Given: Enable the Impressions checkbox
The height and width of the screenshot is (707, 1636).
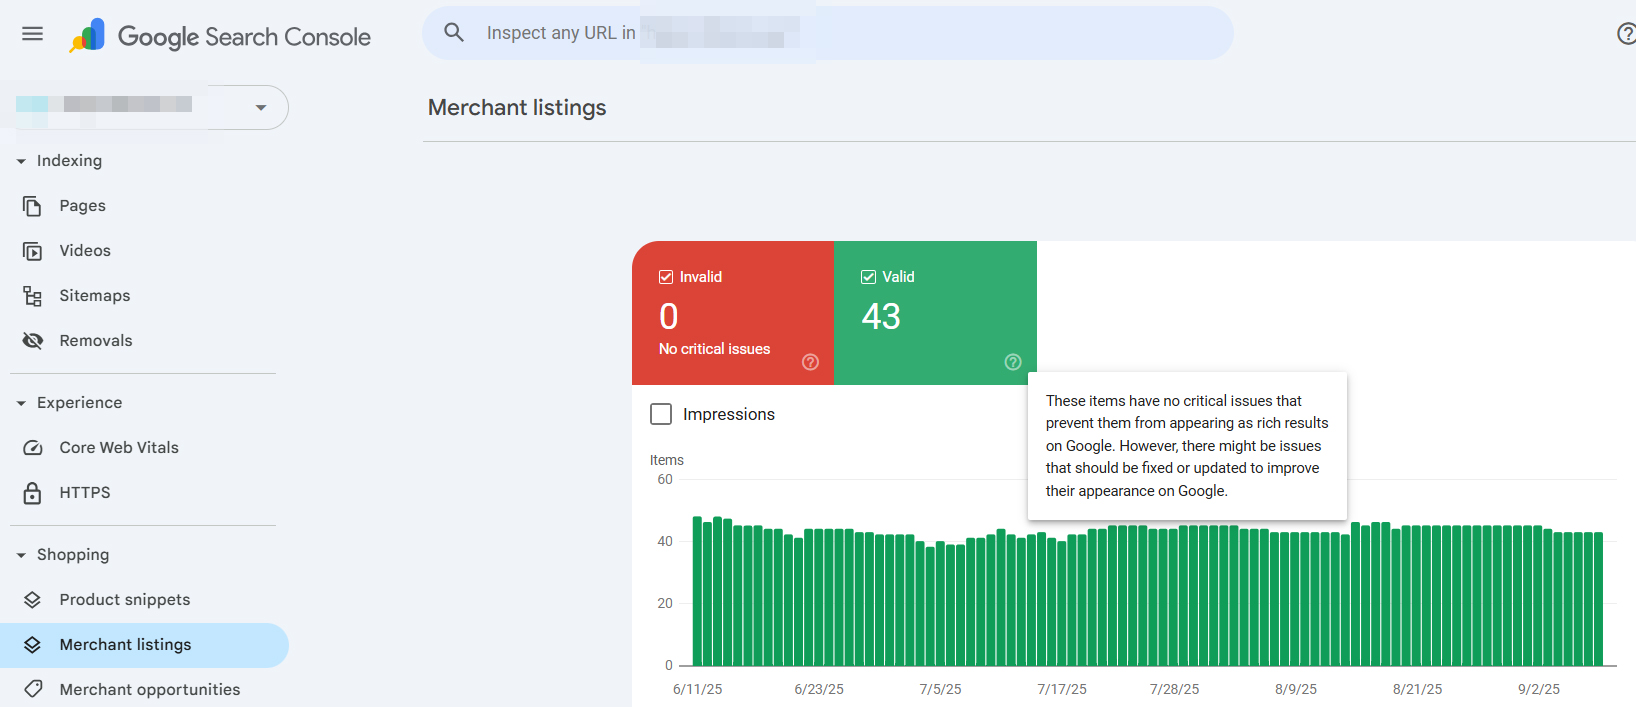Looking at the screenshot, I should (x=661, y=414).
